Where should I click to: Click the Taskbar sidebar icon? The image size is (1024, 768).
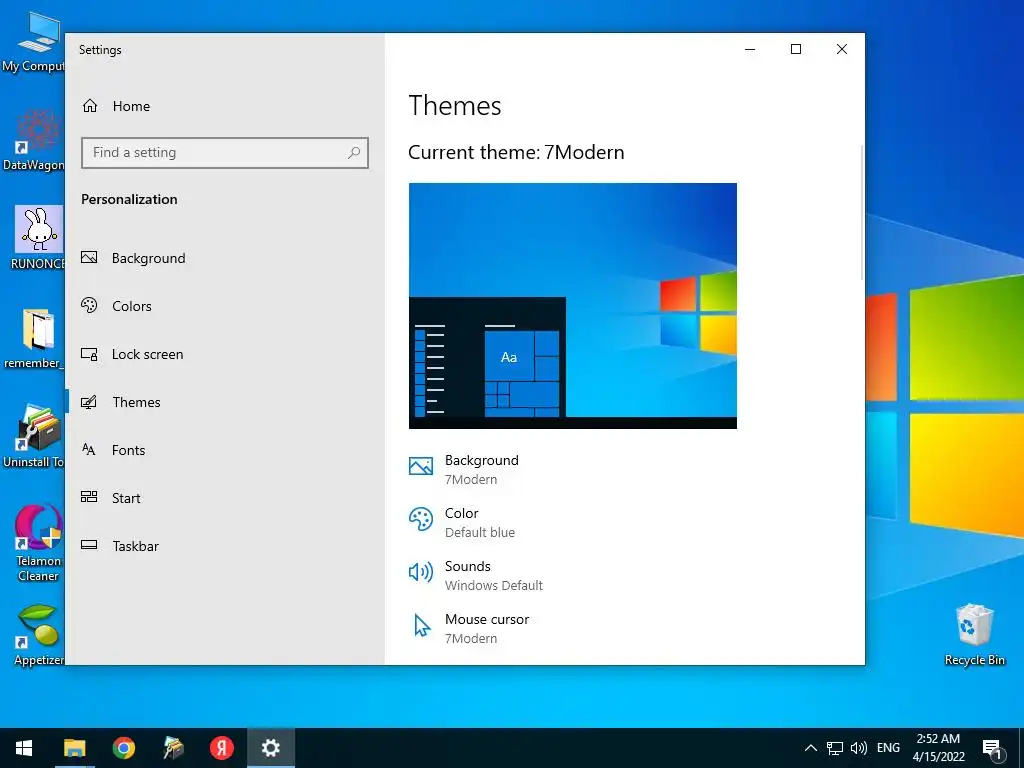[x=89, y=545]
